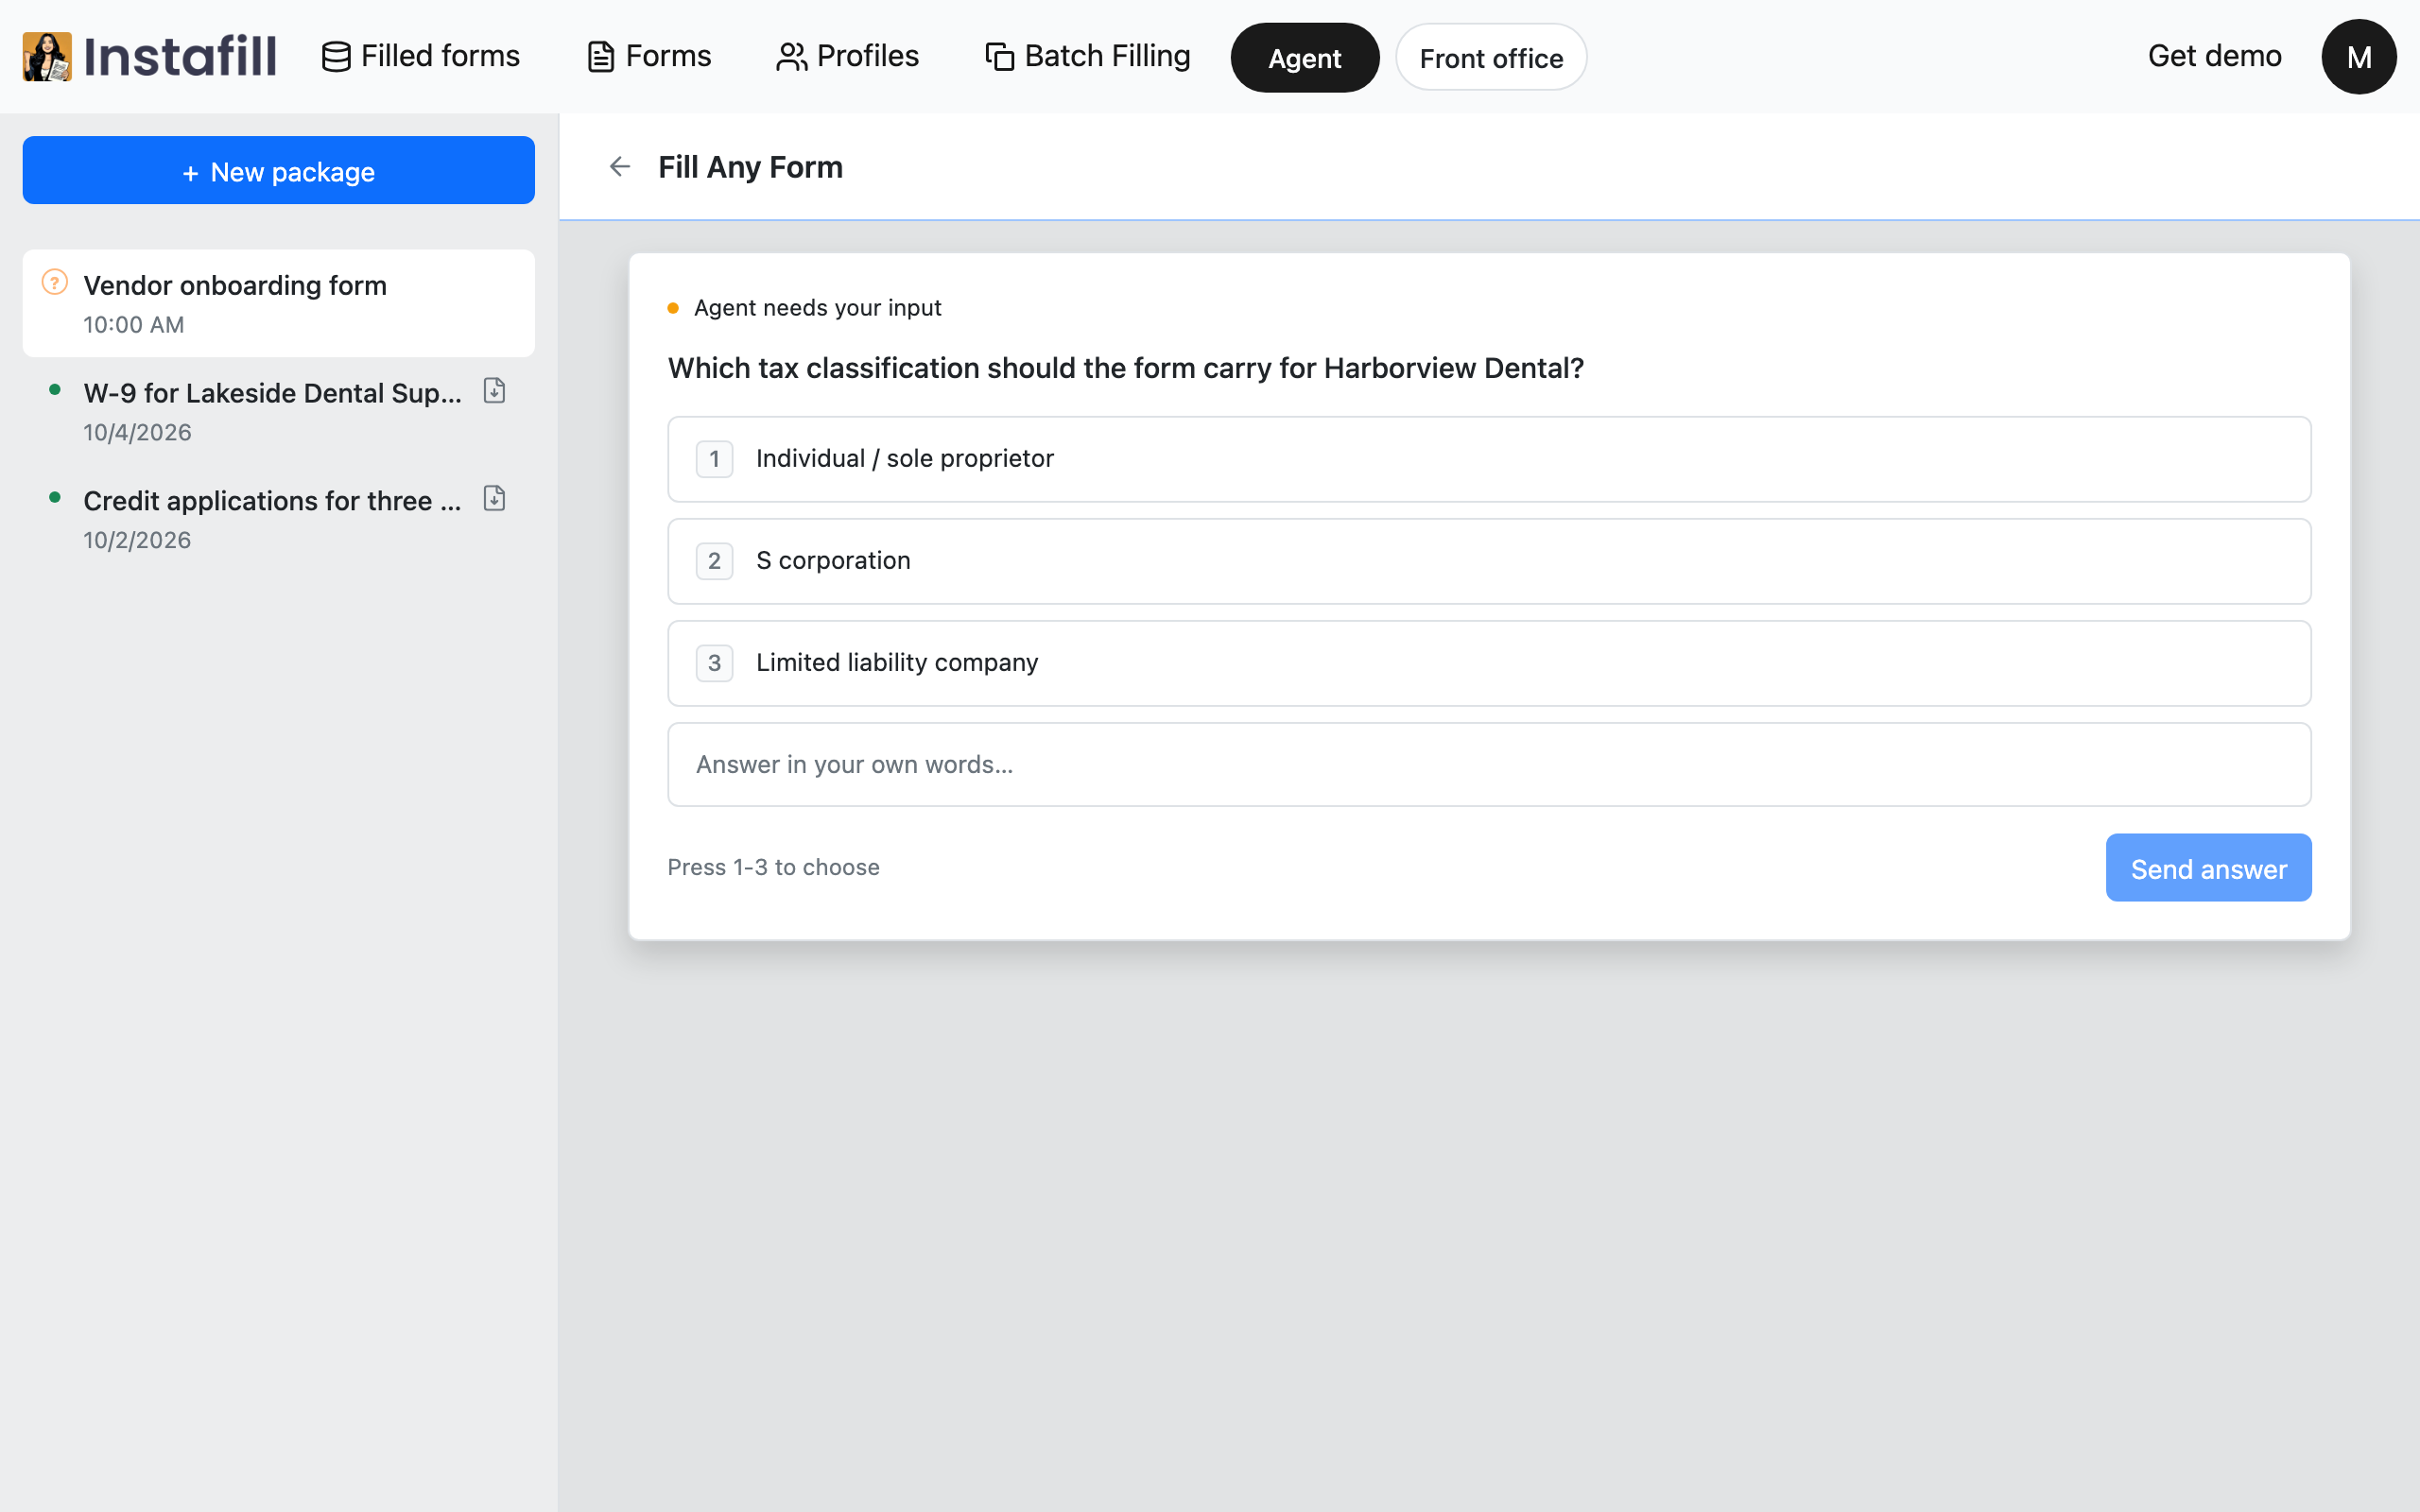Screen dimensions: 2420x1512
Task: Go to Profiles section
Action: pos(847,56)
